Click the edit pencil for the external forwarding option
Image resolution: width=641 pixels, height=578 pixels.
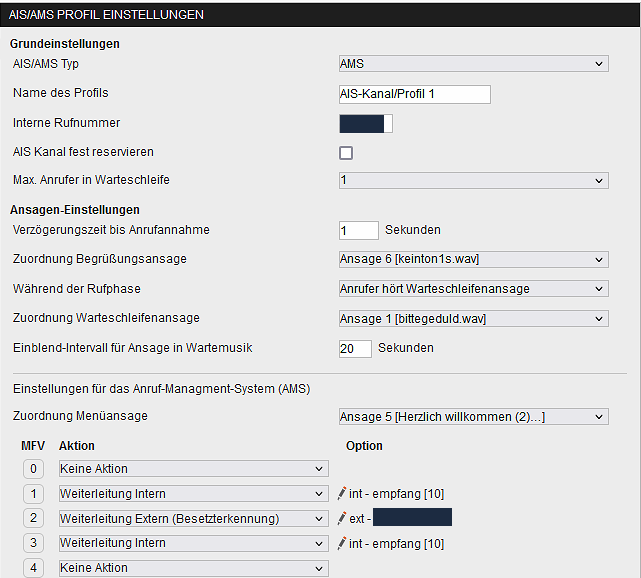(342, 518)
